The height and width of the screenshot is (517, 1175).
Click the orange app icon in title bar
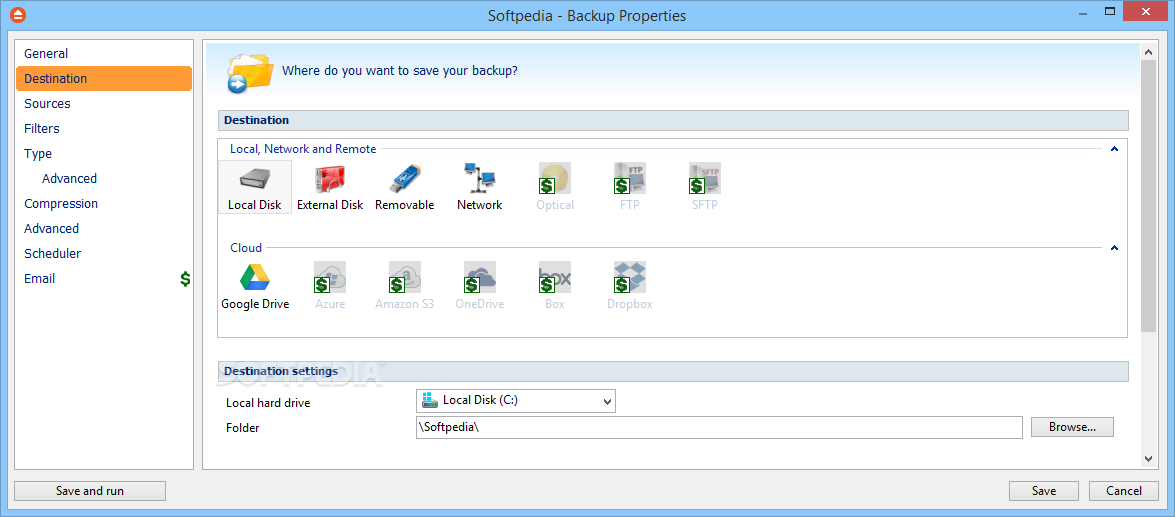(18, 15)
